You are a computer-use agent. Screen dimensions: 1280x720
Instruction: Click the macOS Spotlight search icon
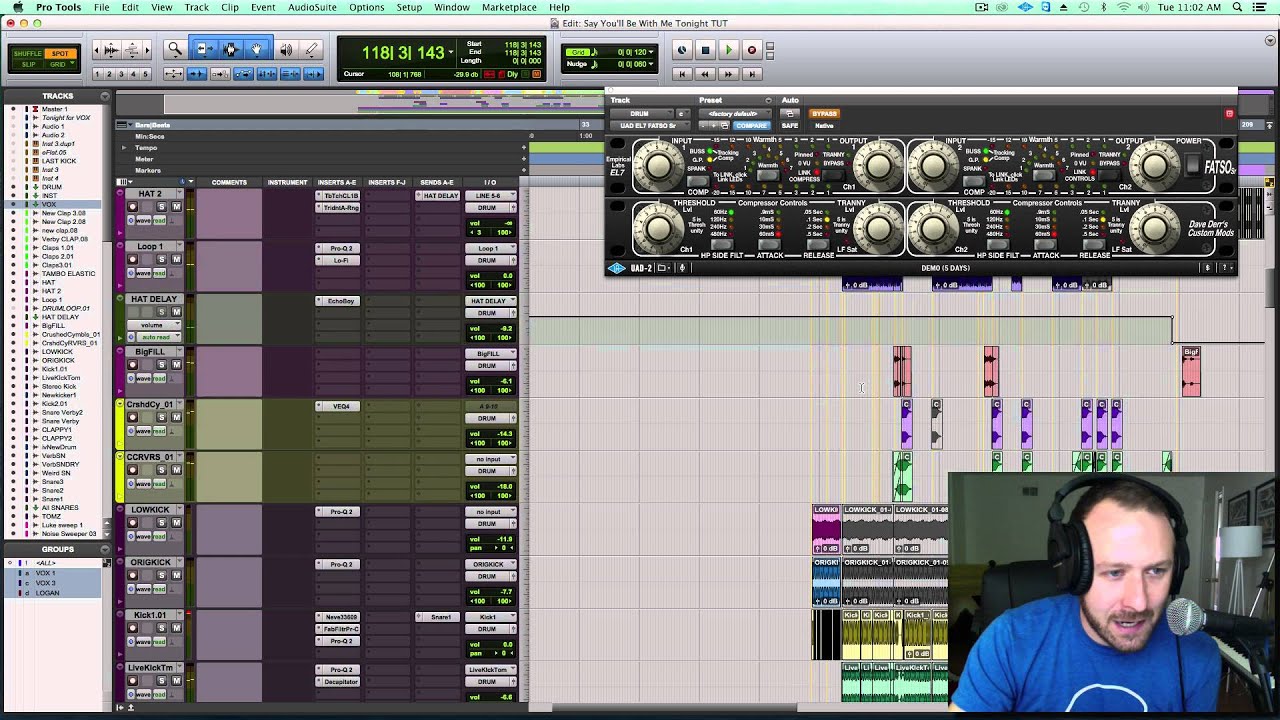(1237, 7)
